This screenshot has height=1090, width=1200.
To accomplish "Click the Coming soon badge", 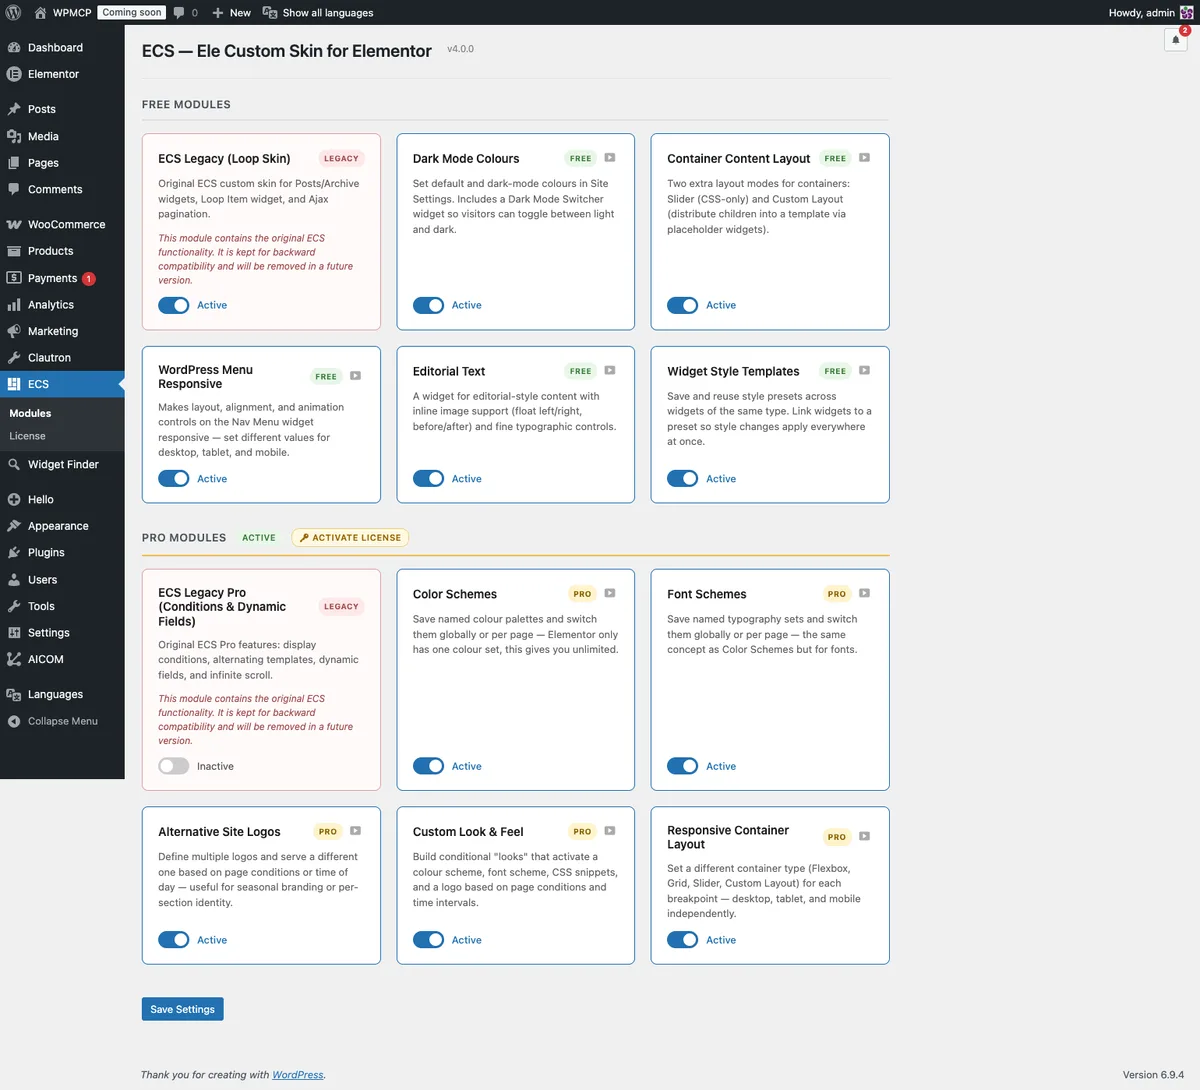I will 132,12.
